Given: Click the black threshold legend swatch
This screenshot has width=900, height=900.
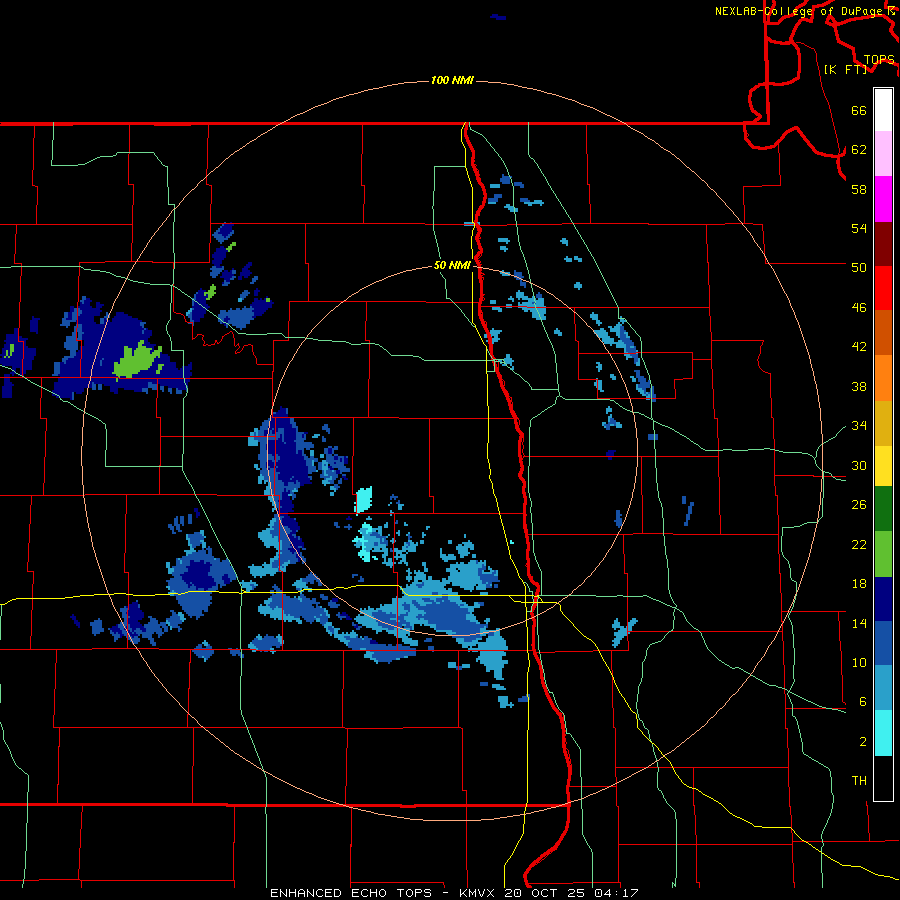Looking at the screenshot, I should point(883,778).
